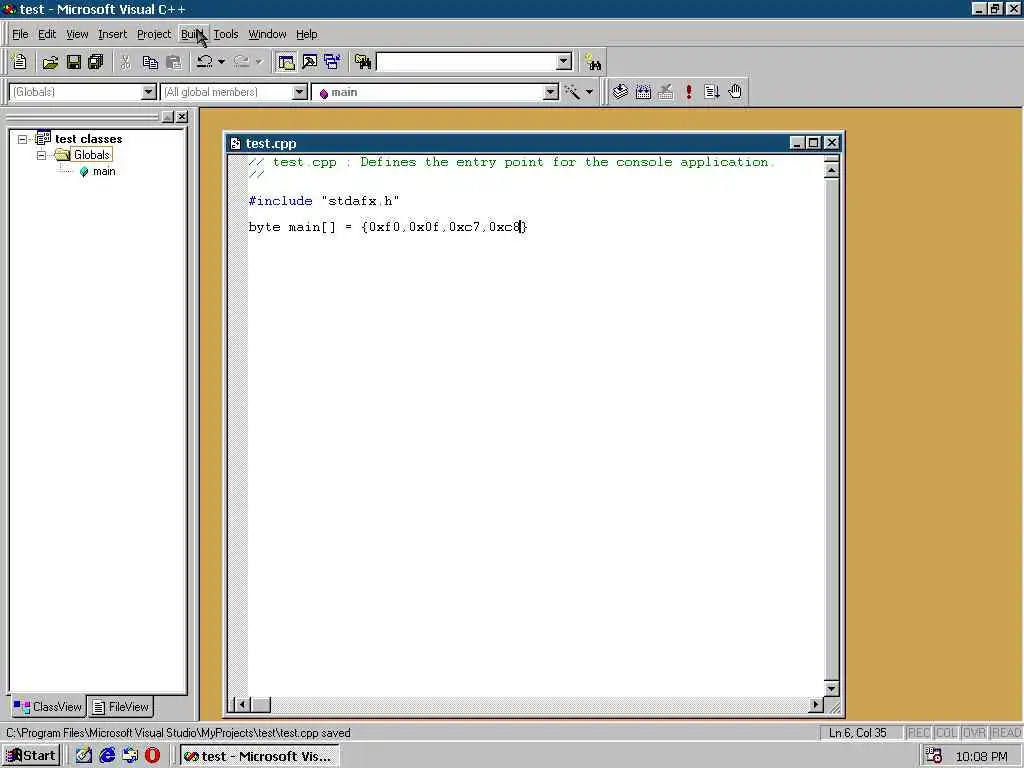Click the Go debug icon
Screen dimensions: 1024x768
(711, 92)
